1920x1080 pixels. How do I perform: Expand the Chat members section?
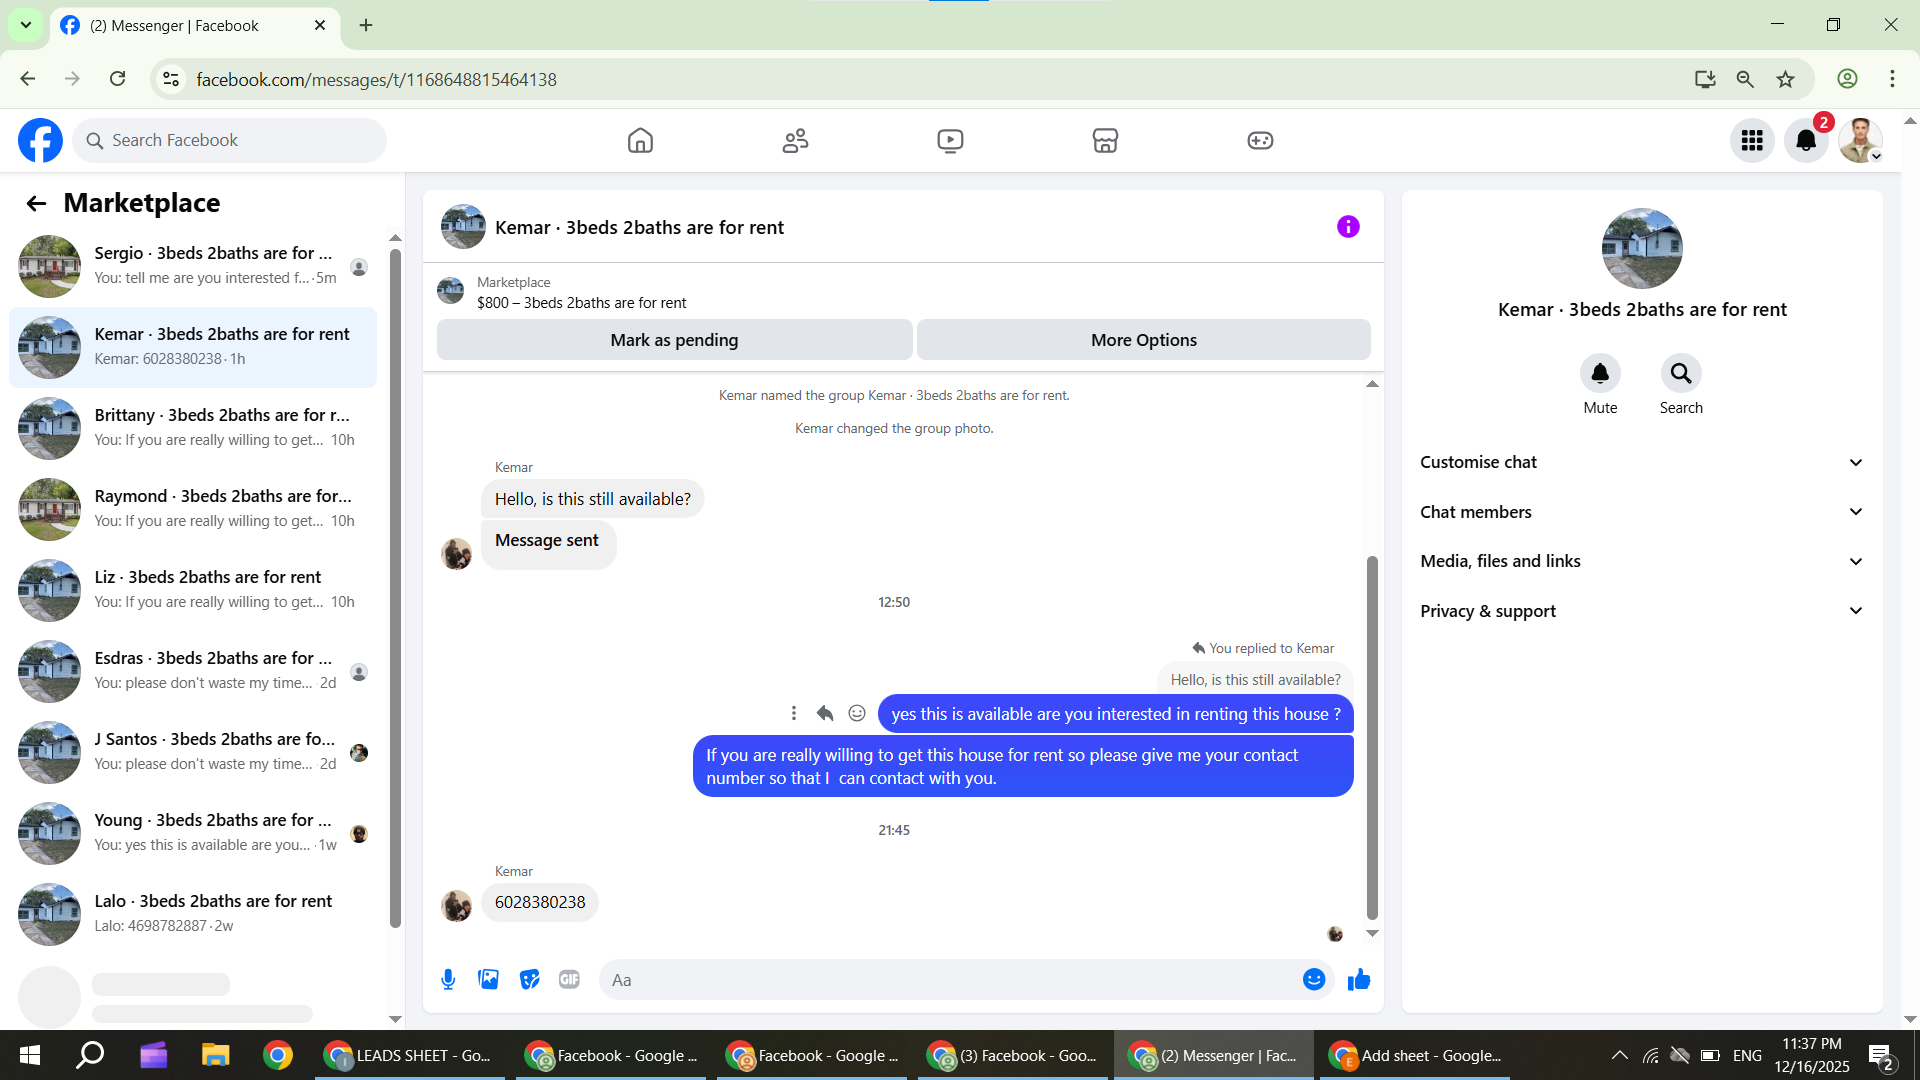coord(1642,512)
